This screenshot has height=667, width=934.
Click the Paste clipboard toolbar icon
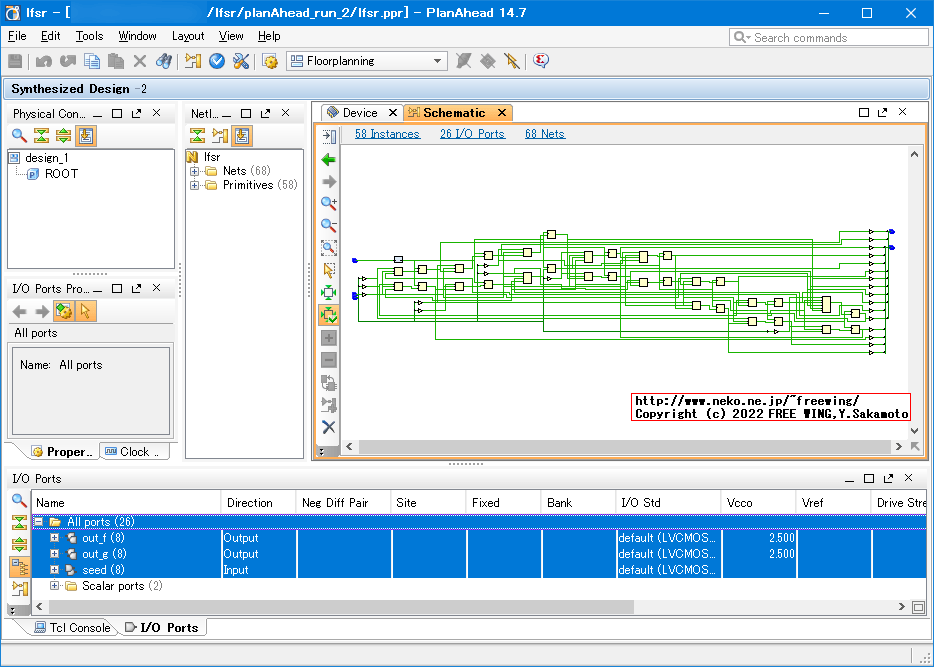tap(116, 61)
